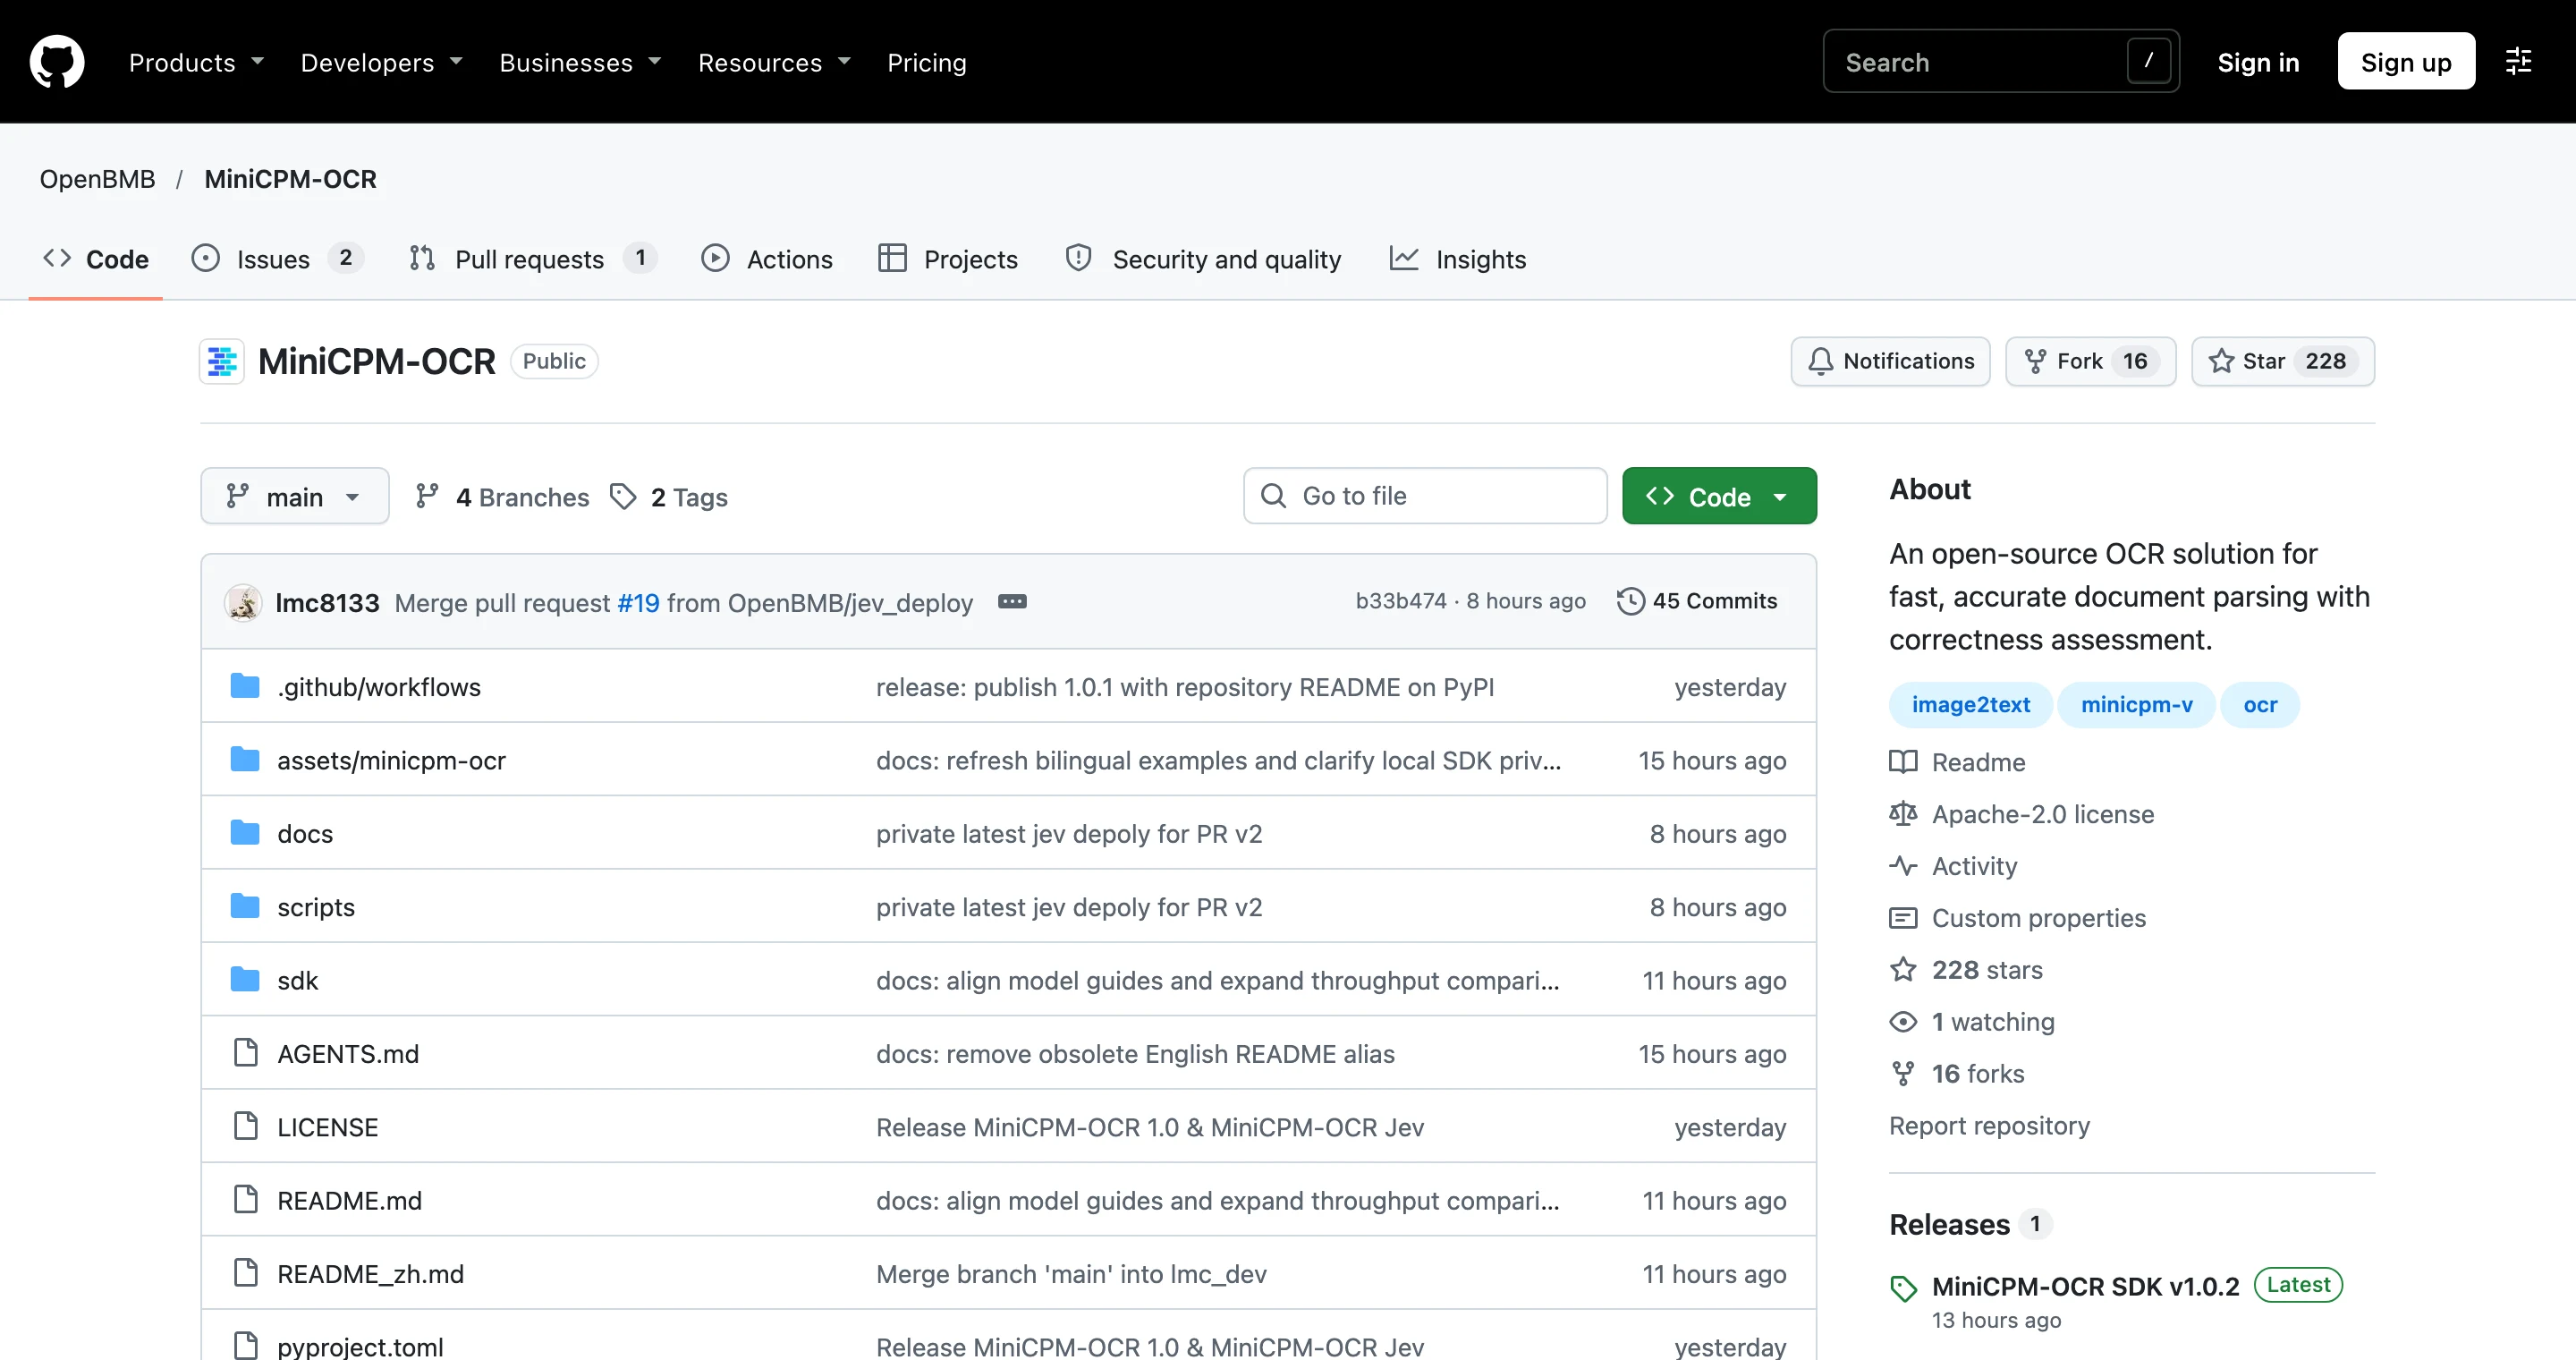This screenshot has height=1360, width=2576.
Task: Expand commit message ellipsis button
Action: pos(1012,602)
